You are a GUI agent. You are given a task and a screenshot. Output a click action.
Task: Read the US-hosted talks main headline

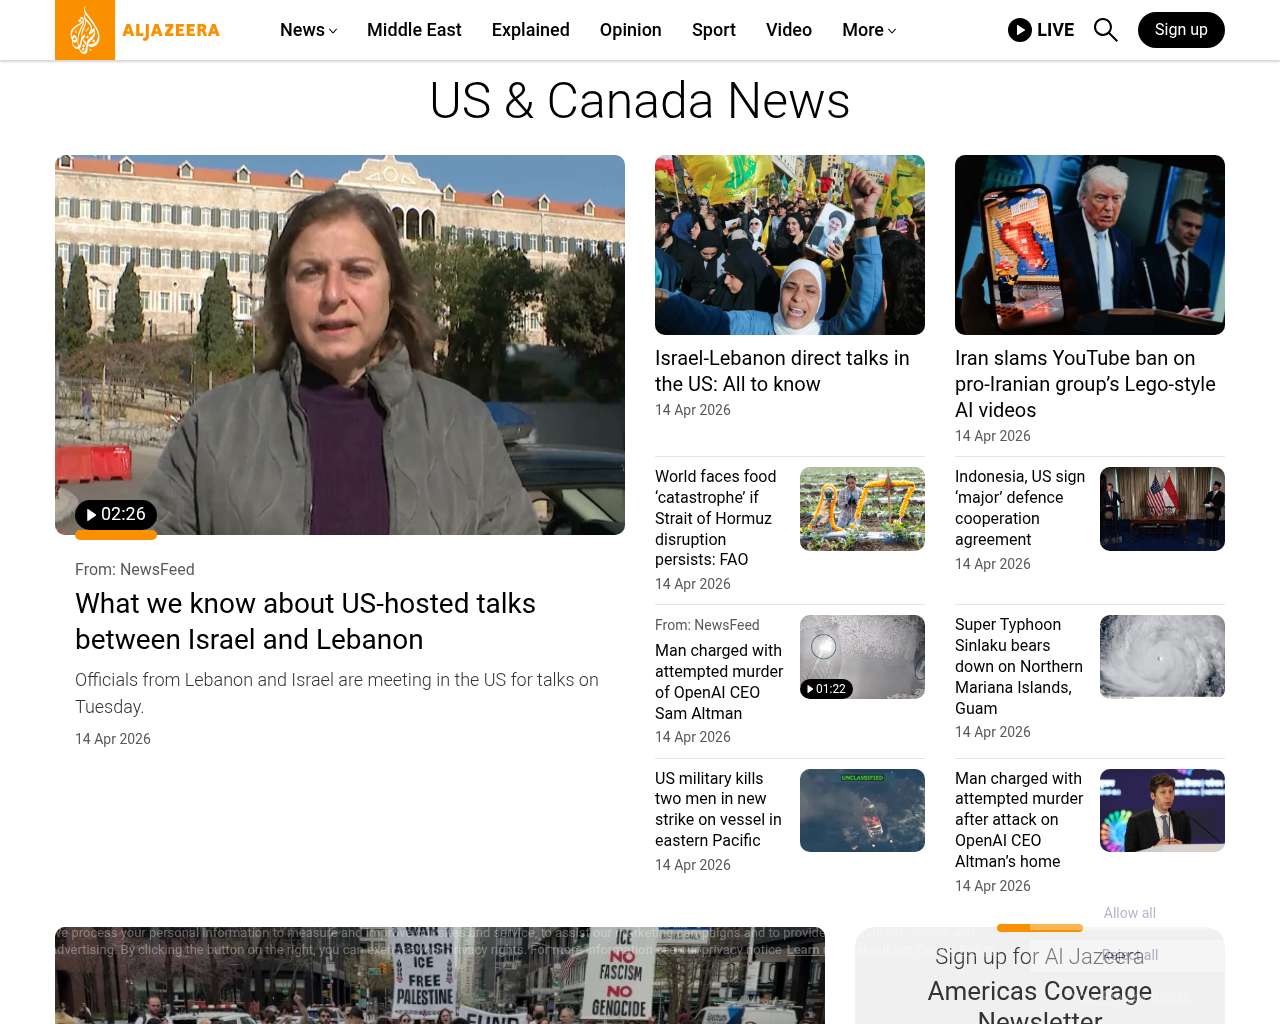(305, 621)
